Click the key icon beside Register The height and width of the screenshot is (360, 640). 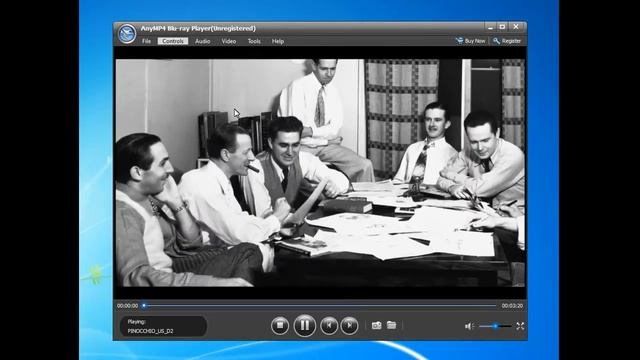496,41
